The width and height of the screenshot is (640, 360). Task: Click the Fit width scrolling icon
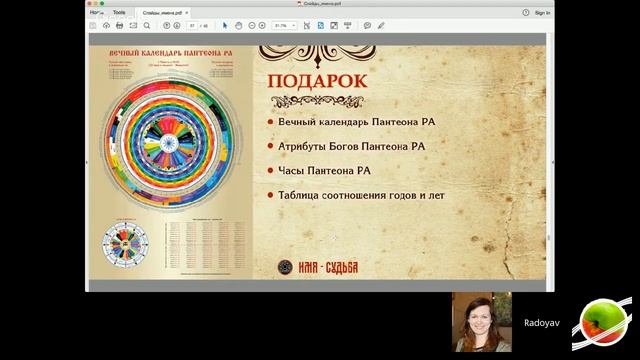[307, 25]
